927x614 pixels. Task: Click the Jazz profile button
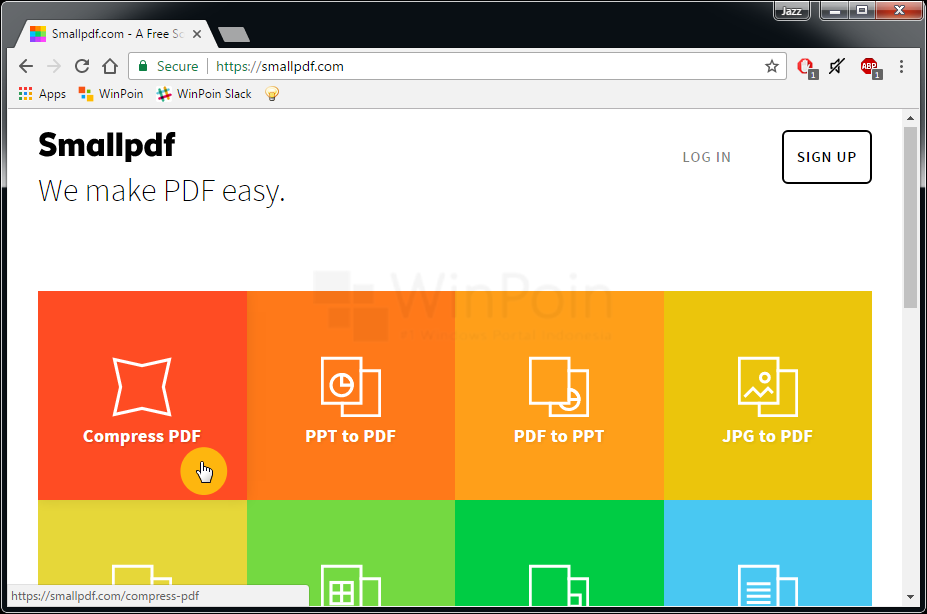click(x=791, y=11)
